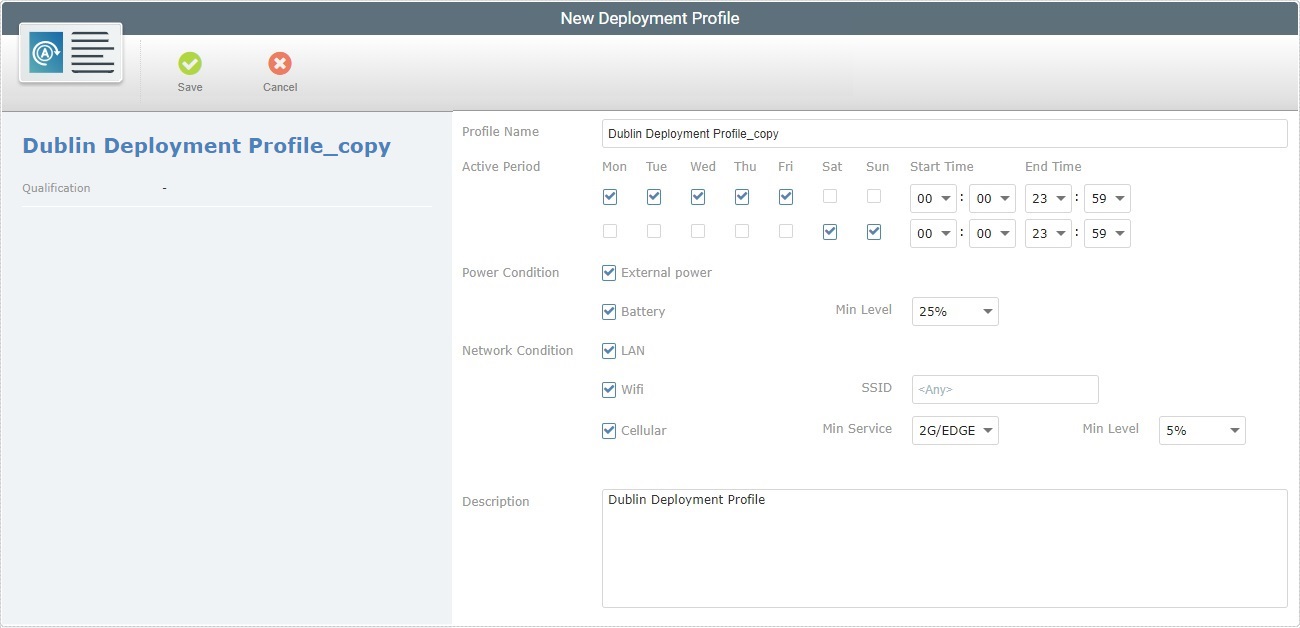The width and height of the screenshot is (1300, 628).
Task: Click the deployment profile logo icon
Action: click(69, 52)
